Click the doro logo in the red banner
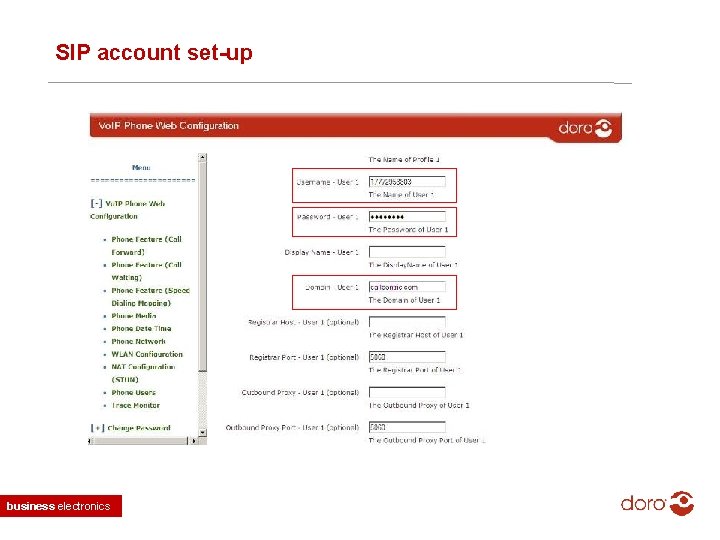This screenshot has height=540, width=720. point(585,128)
